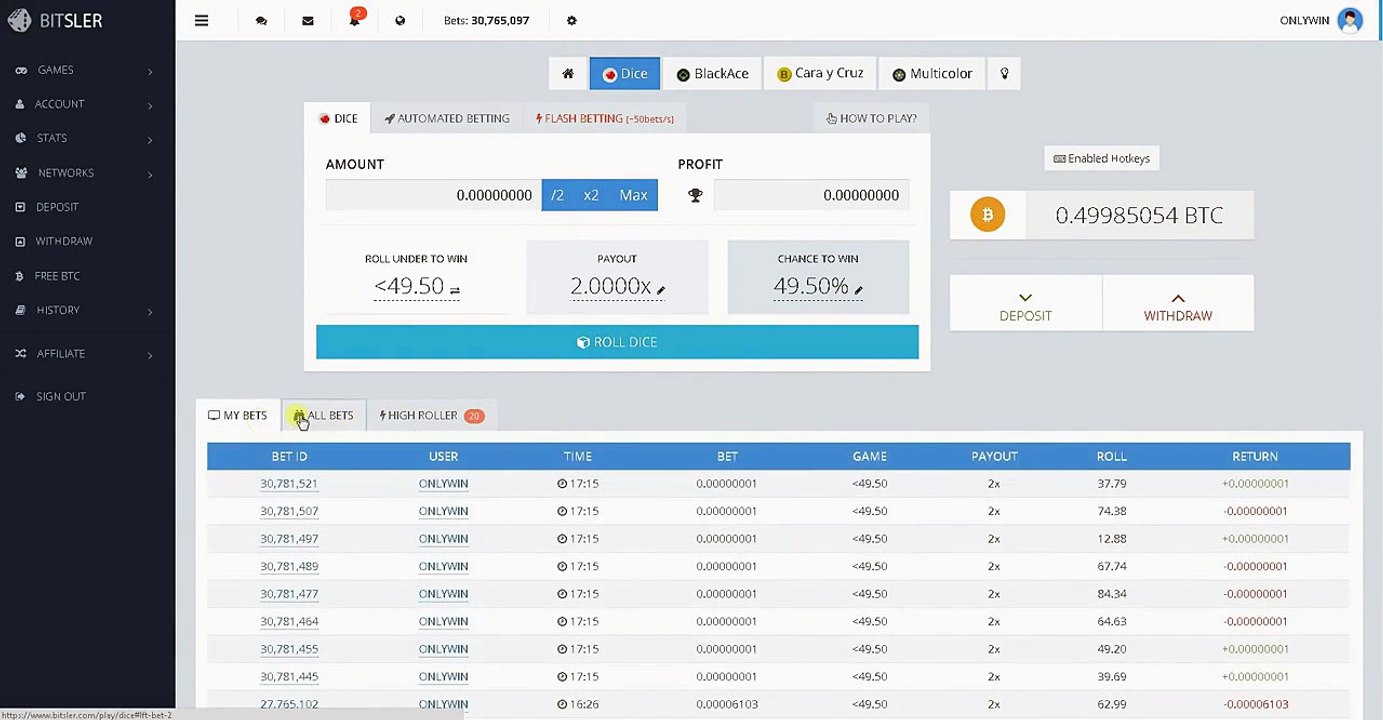The image size is (1383, 720).
Task: Click the Bets: 30,765,097 counter
Action: tap(487, 20)
